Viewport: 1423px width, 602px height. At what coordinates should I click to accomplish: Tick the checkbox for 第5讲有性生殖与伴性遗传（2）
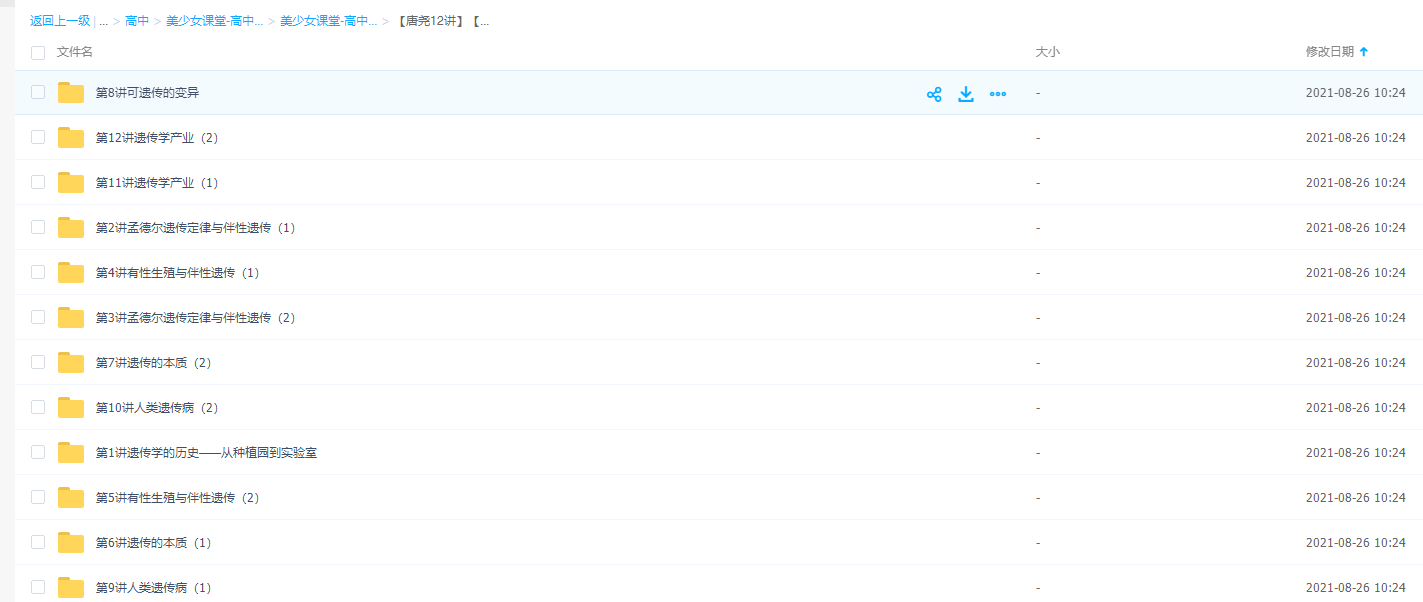point(38,497)
